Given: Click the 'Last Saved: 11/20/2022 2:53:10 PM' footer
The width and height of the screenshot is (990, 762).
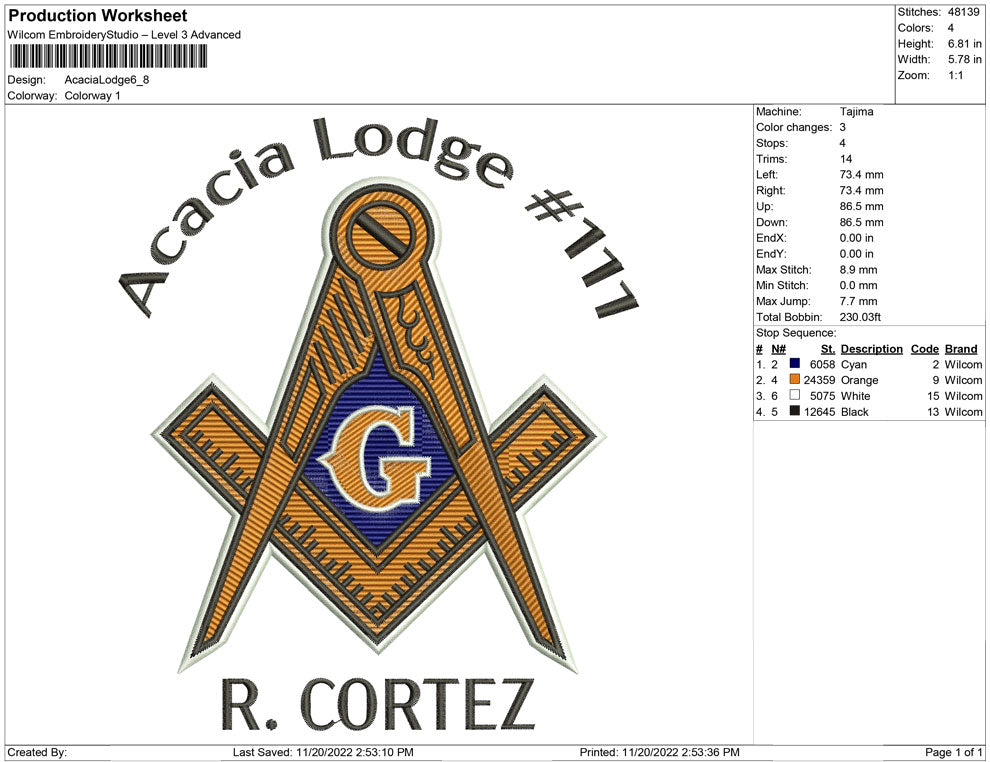Looking at the screenshot, I should pos(323,752).
